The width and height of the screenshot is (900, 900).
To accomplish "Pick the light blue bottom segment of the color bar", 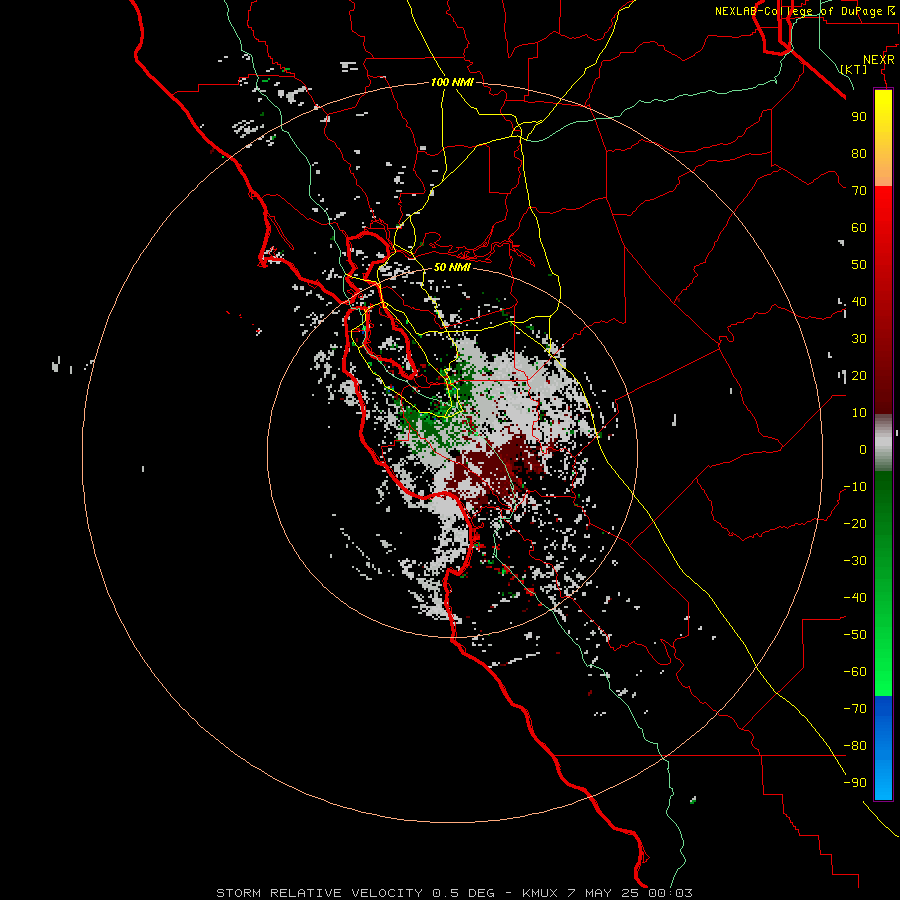I will coord(883,778).
